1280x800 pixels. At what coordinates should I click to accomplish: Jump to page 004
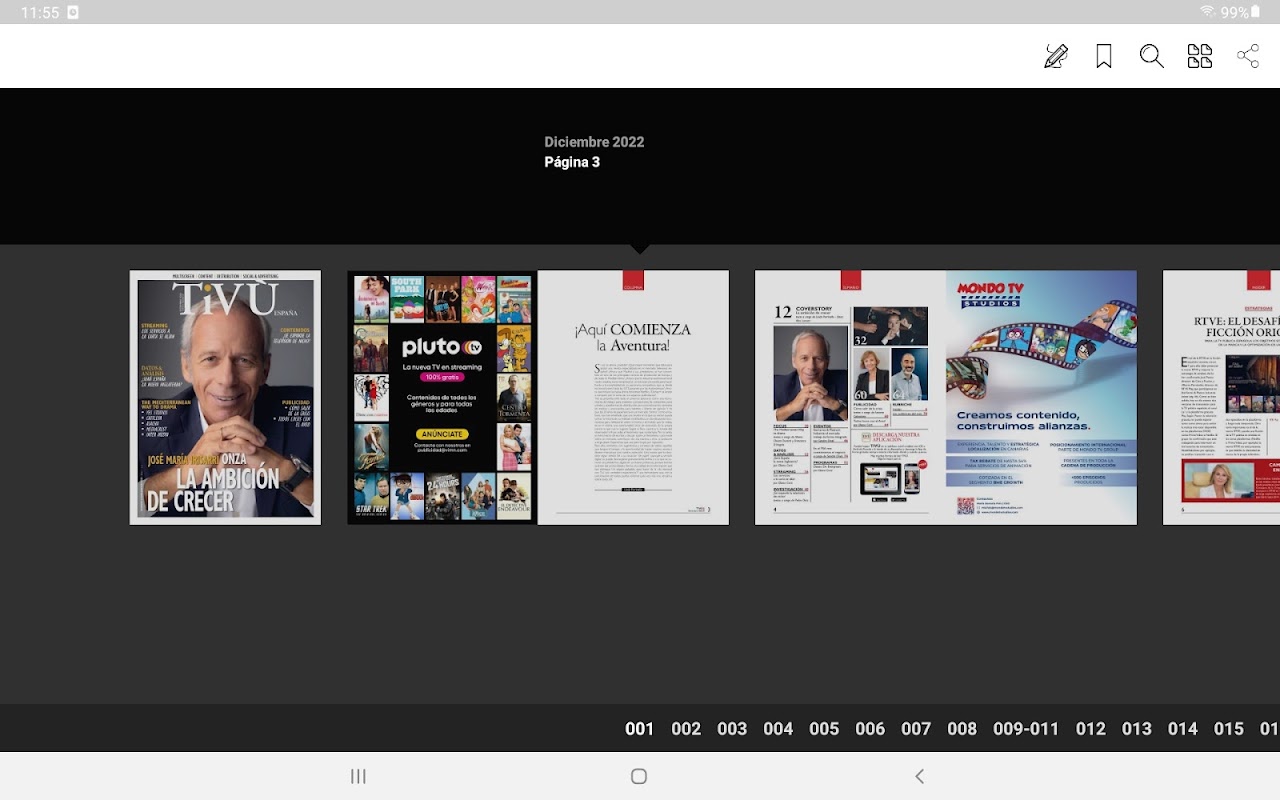tap(778, 729)
